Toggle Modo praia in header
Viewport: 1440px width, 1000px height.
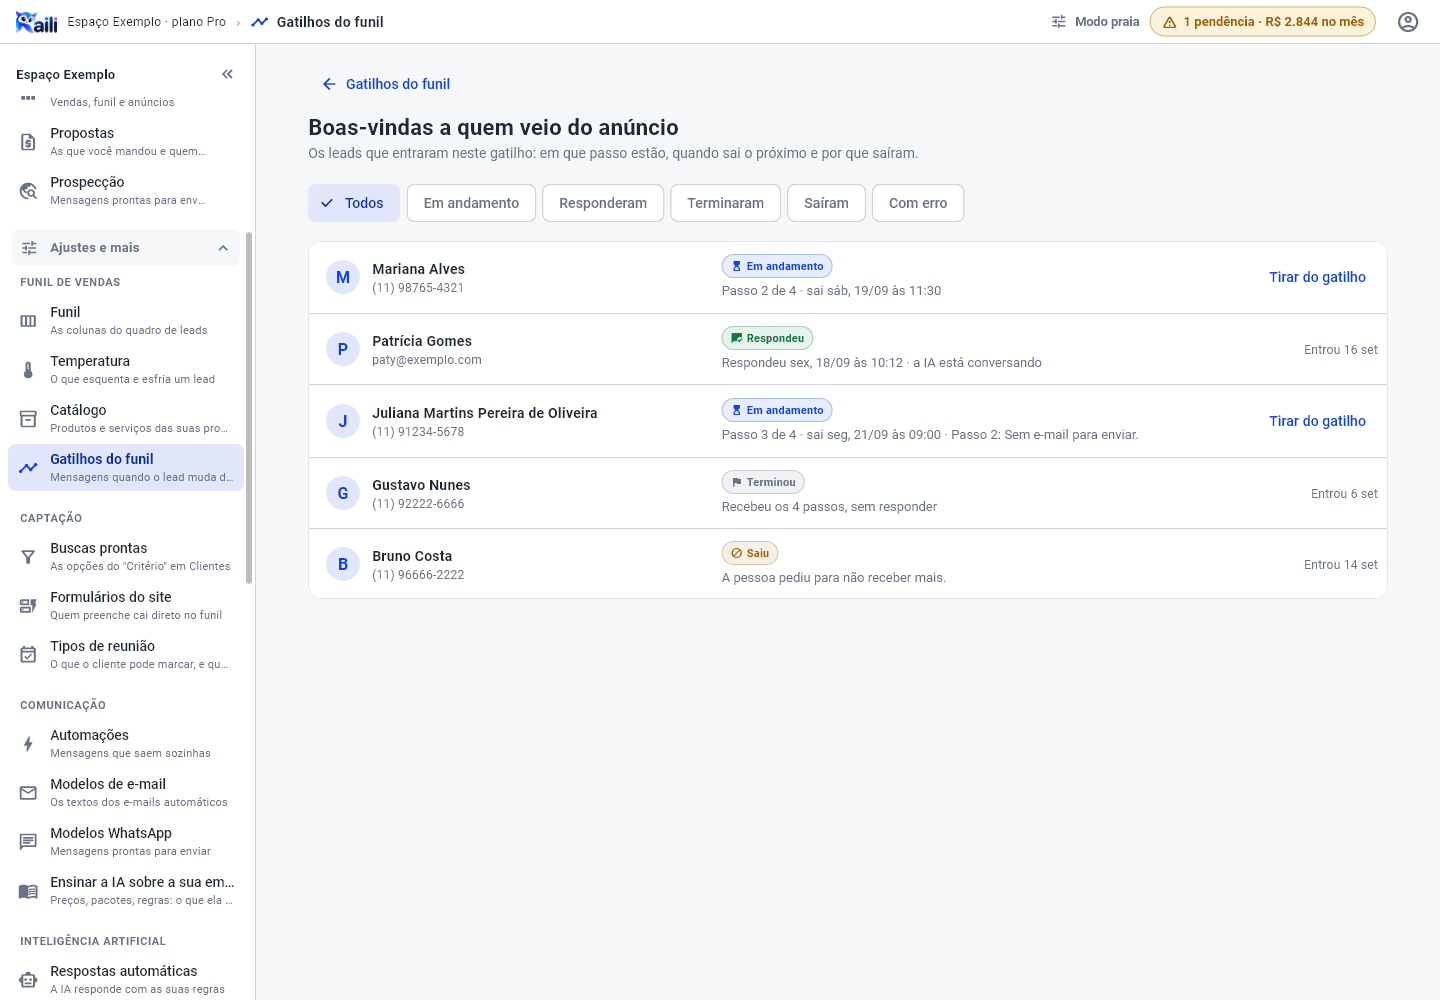1095,22
